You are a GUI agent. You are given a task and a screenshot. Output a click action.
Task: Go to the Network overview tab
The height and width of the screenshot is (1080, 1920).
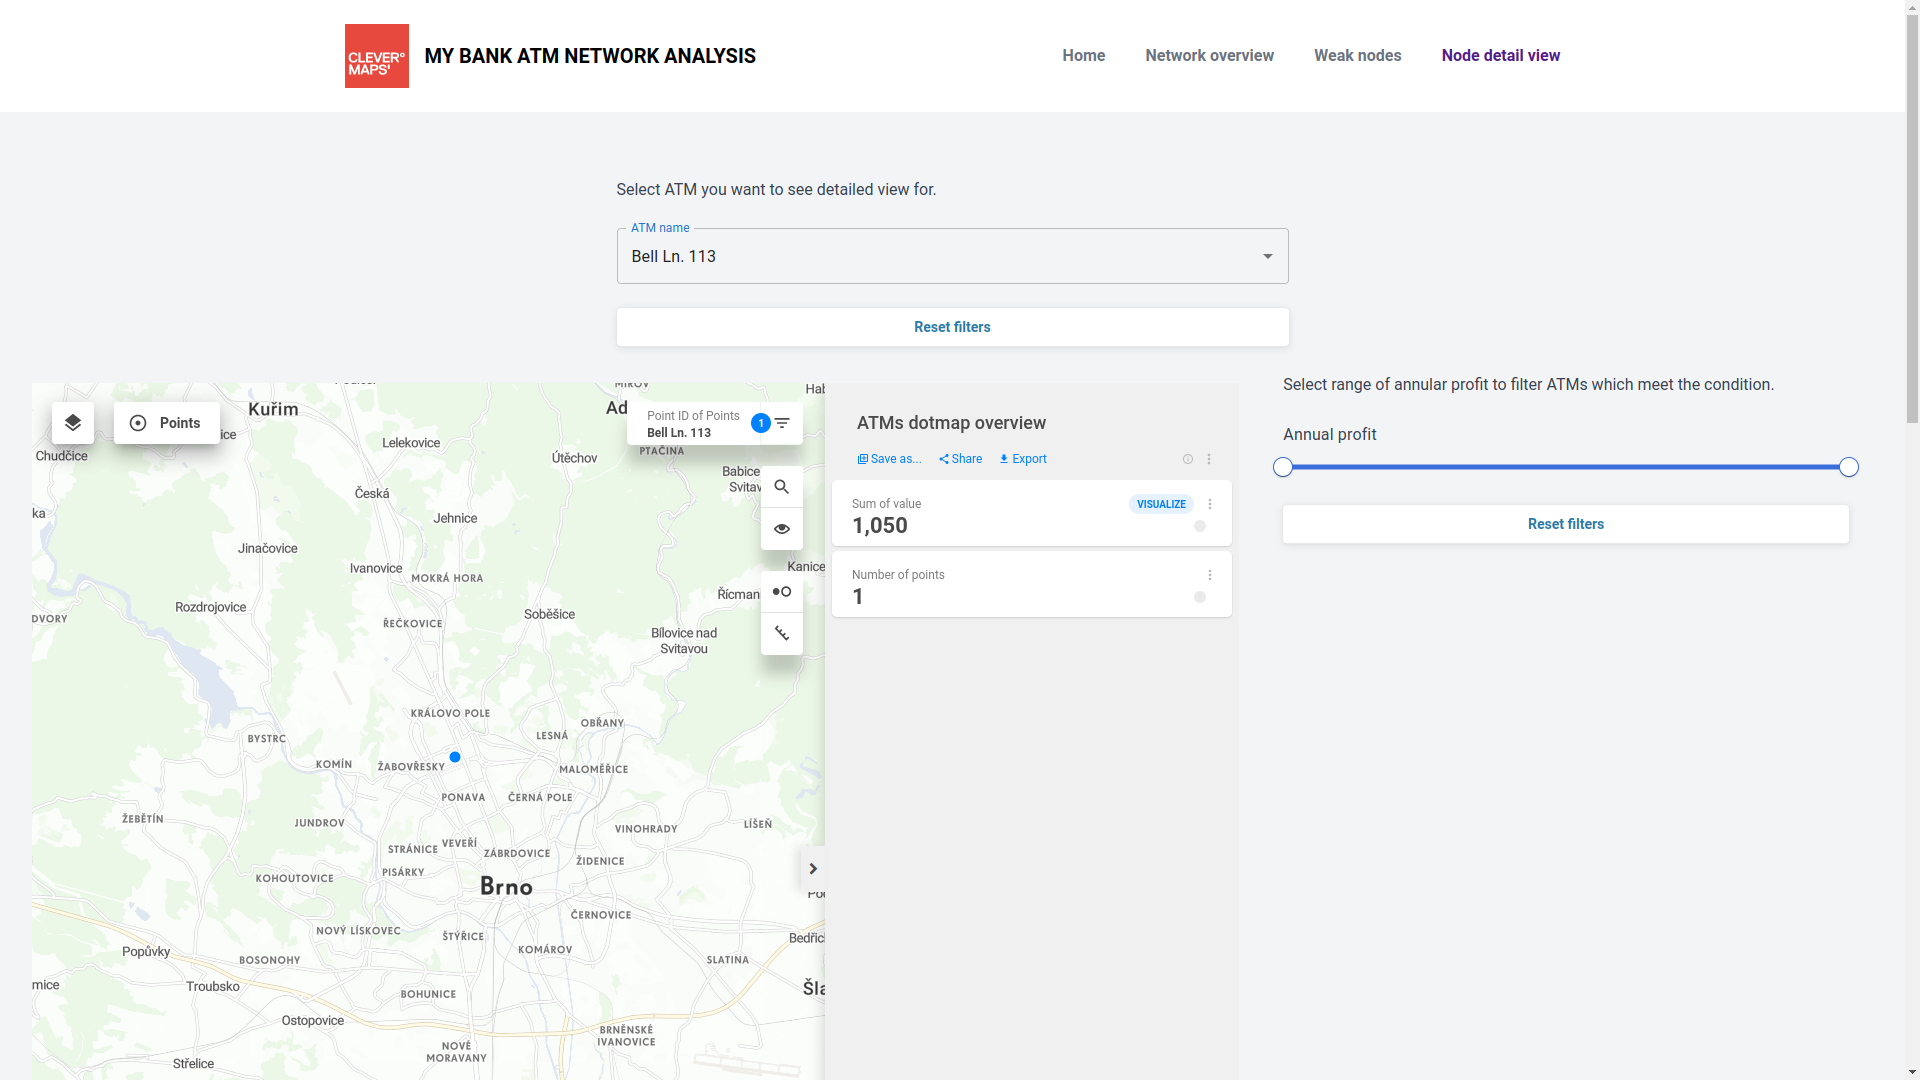click(1209, 56)
